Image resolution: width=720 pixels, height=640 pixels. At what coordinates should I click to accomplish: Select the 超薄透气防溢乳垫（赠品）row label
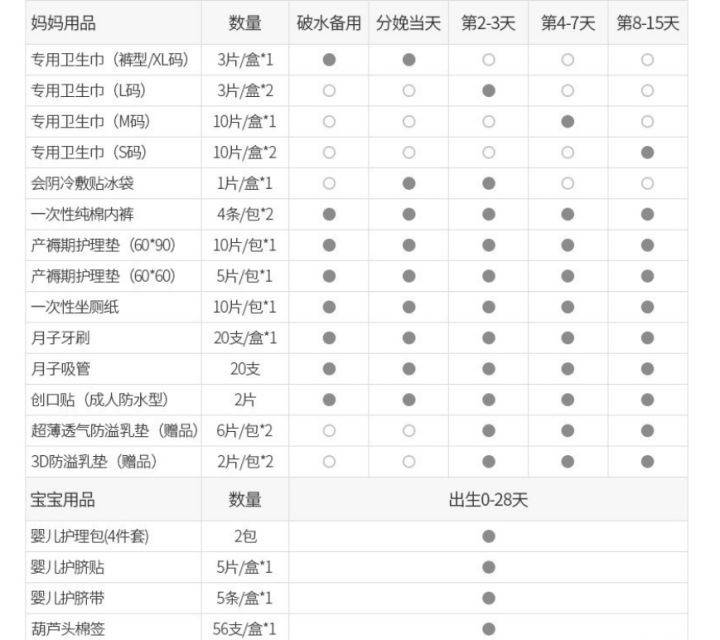click(114, 431)
